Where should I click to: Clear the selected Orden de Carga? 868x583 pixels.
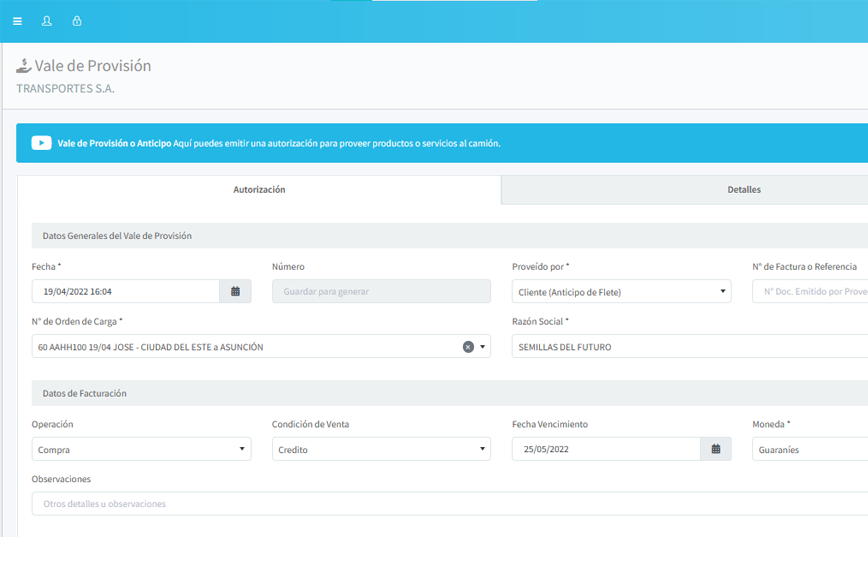468,347
